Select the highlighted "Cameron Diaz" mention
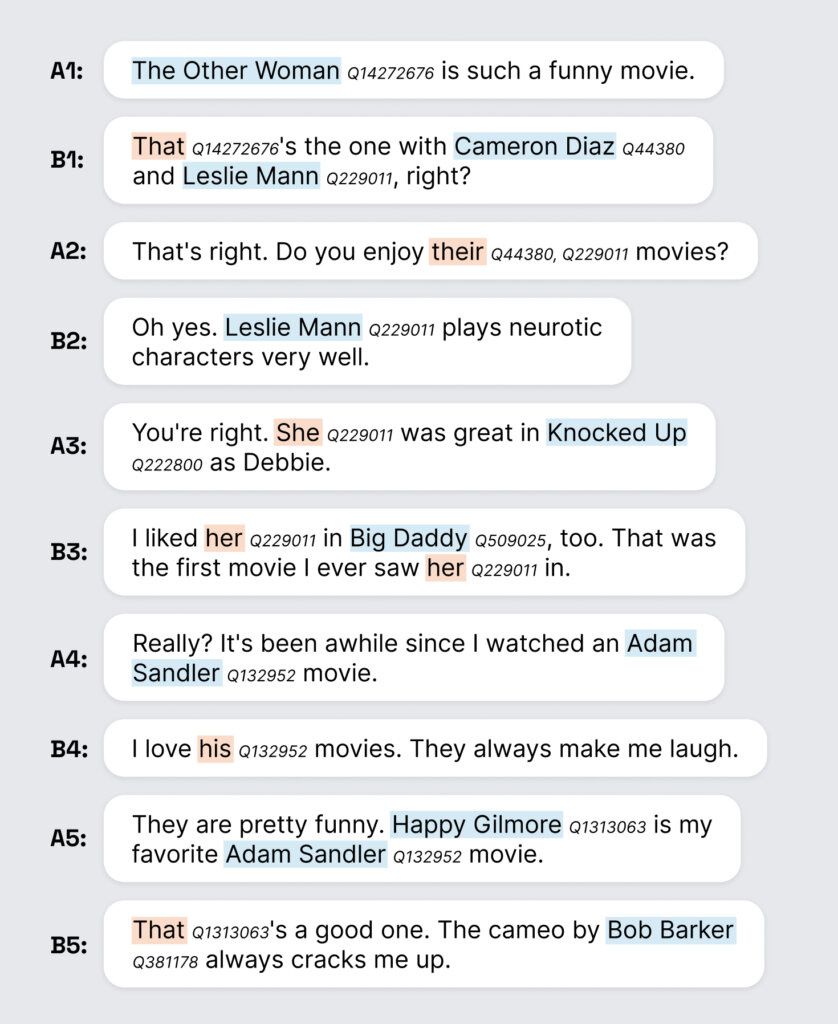 pos(534,146)
